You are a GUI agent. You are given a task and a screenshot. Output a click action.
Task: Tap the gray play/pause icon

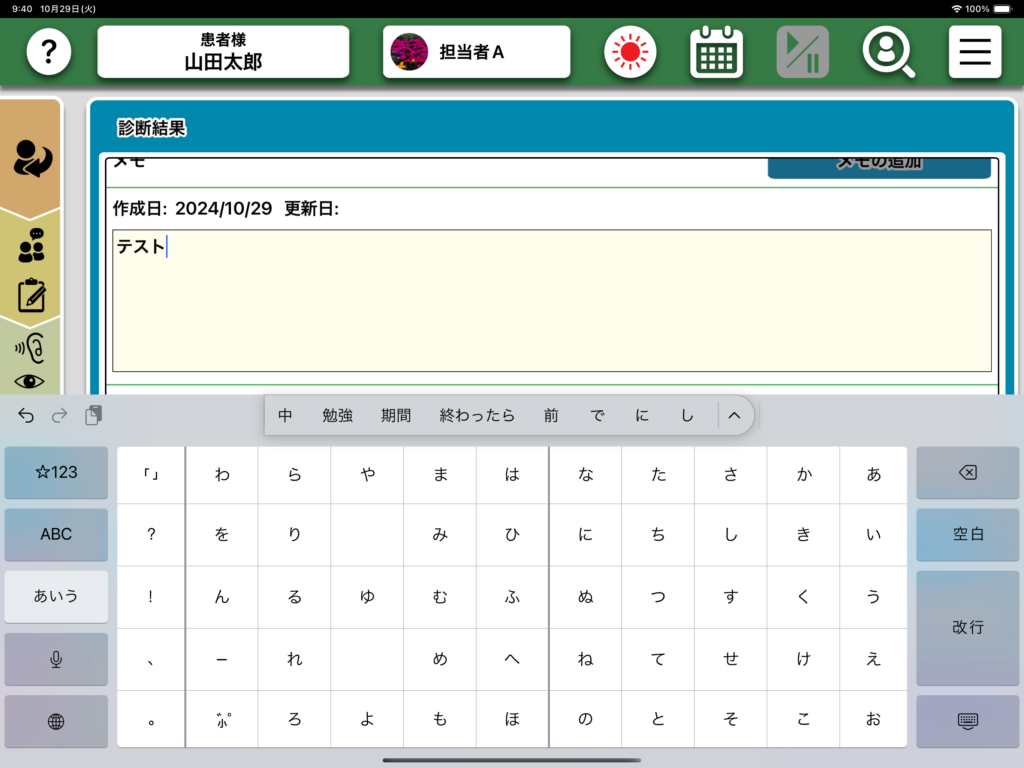click(x=802, y=52)
